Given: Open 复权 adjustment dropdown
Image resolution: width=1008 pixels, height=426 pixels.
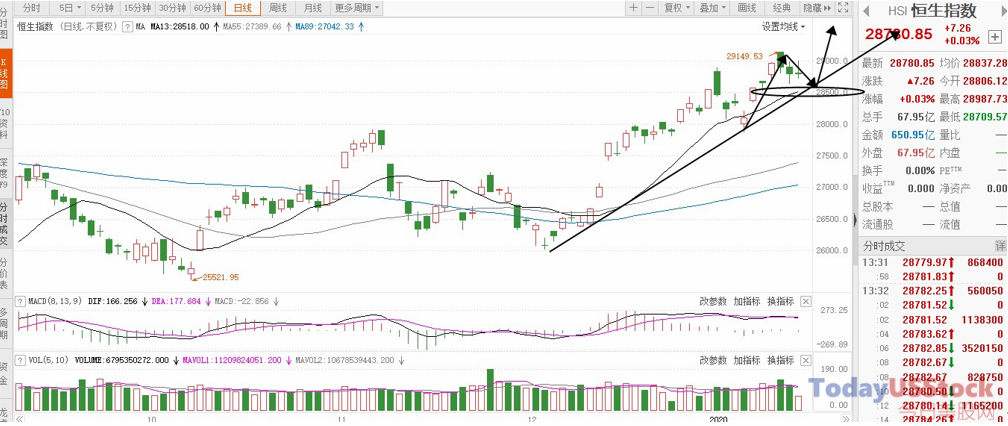Looking at the screenshot, I should tap(676, 8).
